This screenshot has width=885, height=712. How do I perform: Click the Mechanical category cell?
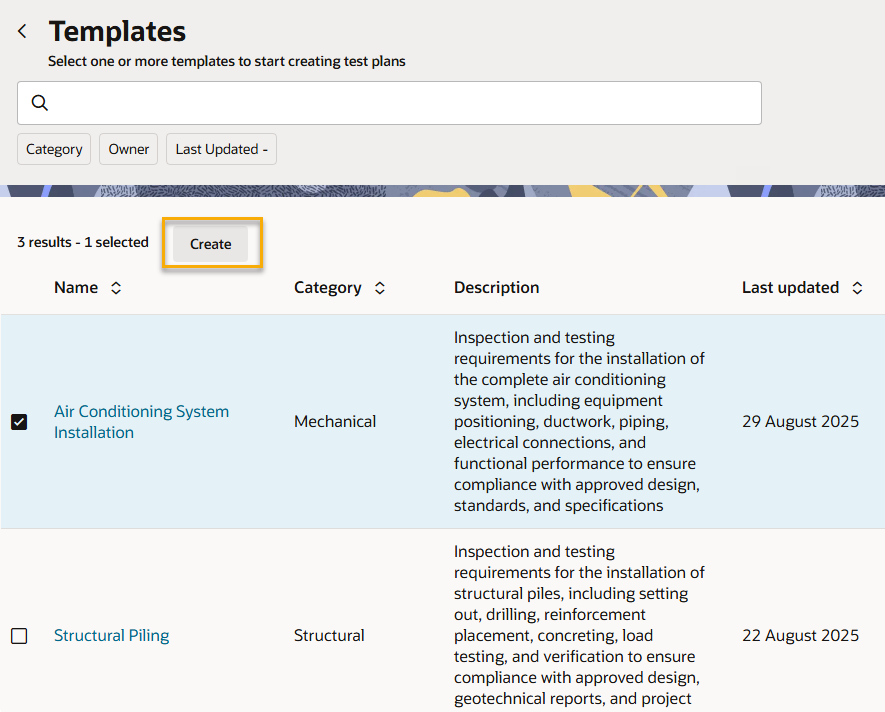tap(335, 422)
